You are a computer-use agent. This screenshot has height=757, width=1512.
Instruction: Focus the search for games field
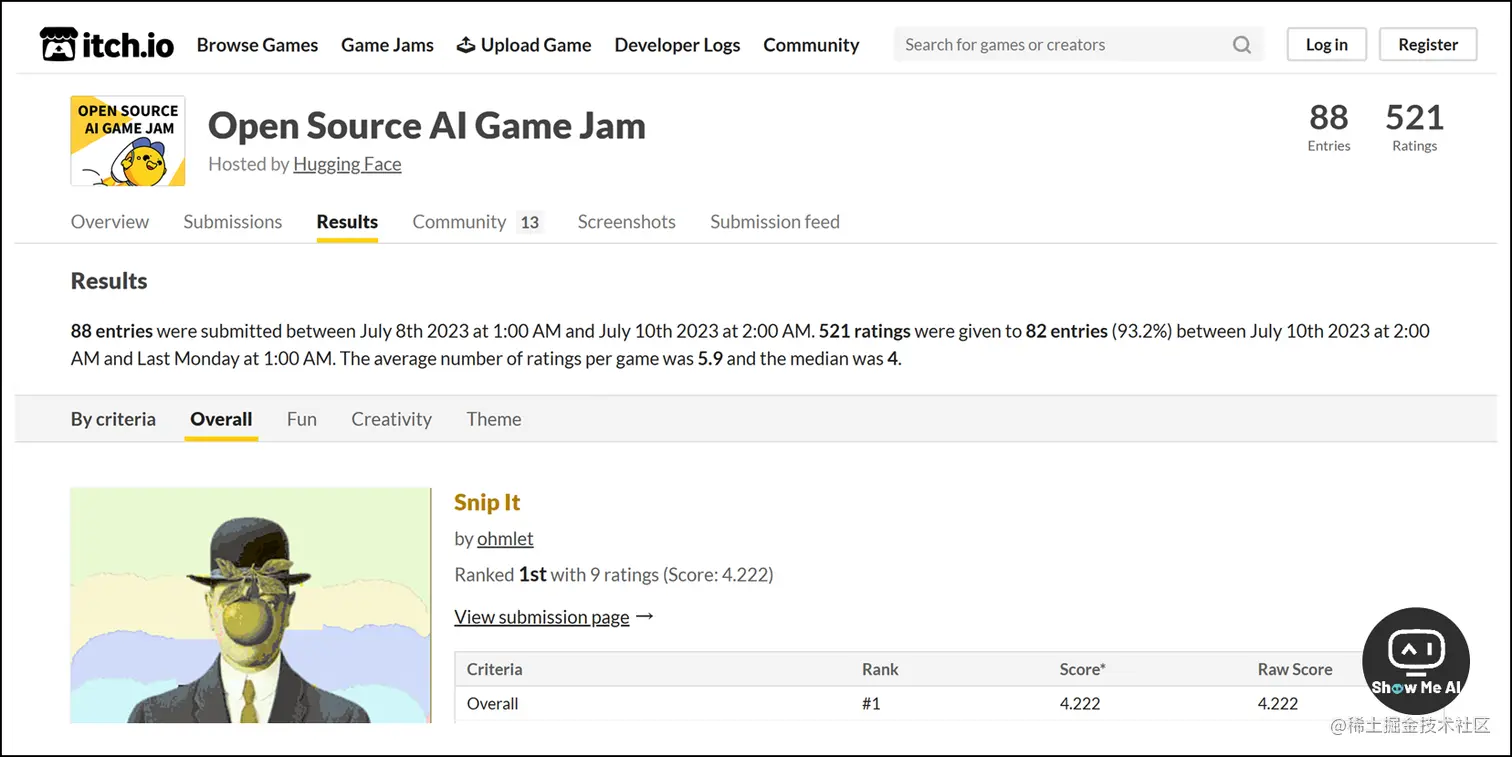pyautogui.click(x=1078, y=45)
